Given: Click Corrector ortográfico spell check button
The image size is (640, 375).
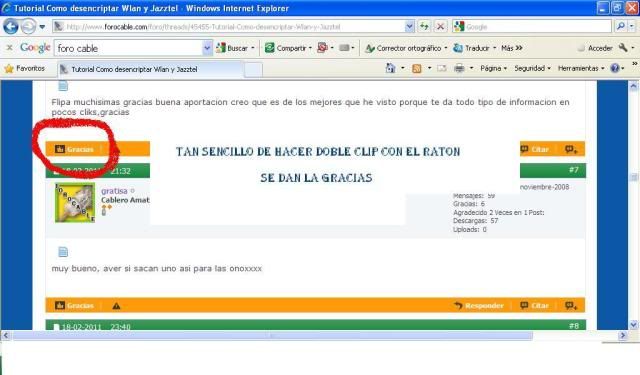Looking at the screenshot, I should pyautogui.click(x=404, y=48).
